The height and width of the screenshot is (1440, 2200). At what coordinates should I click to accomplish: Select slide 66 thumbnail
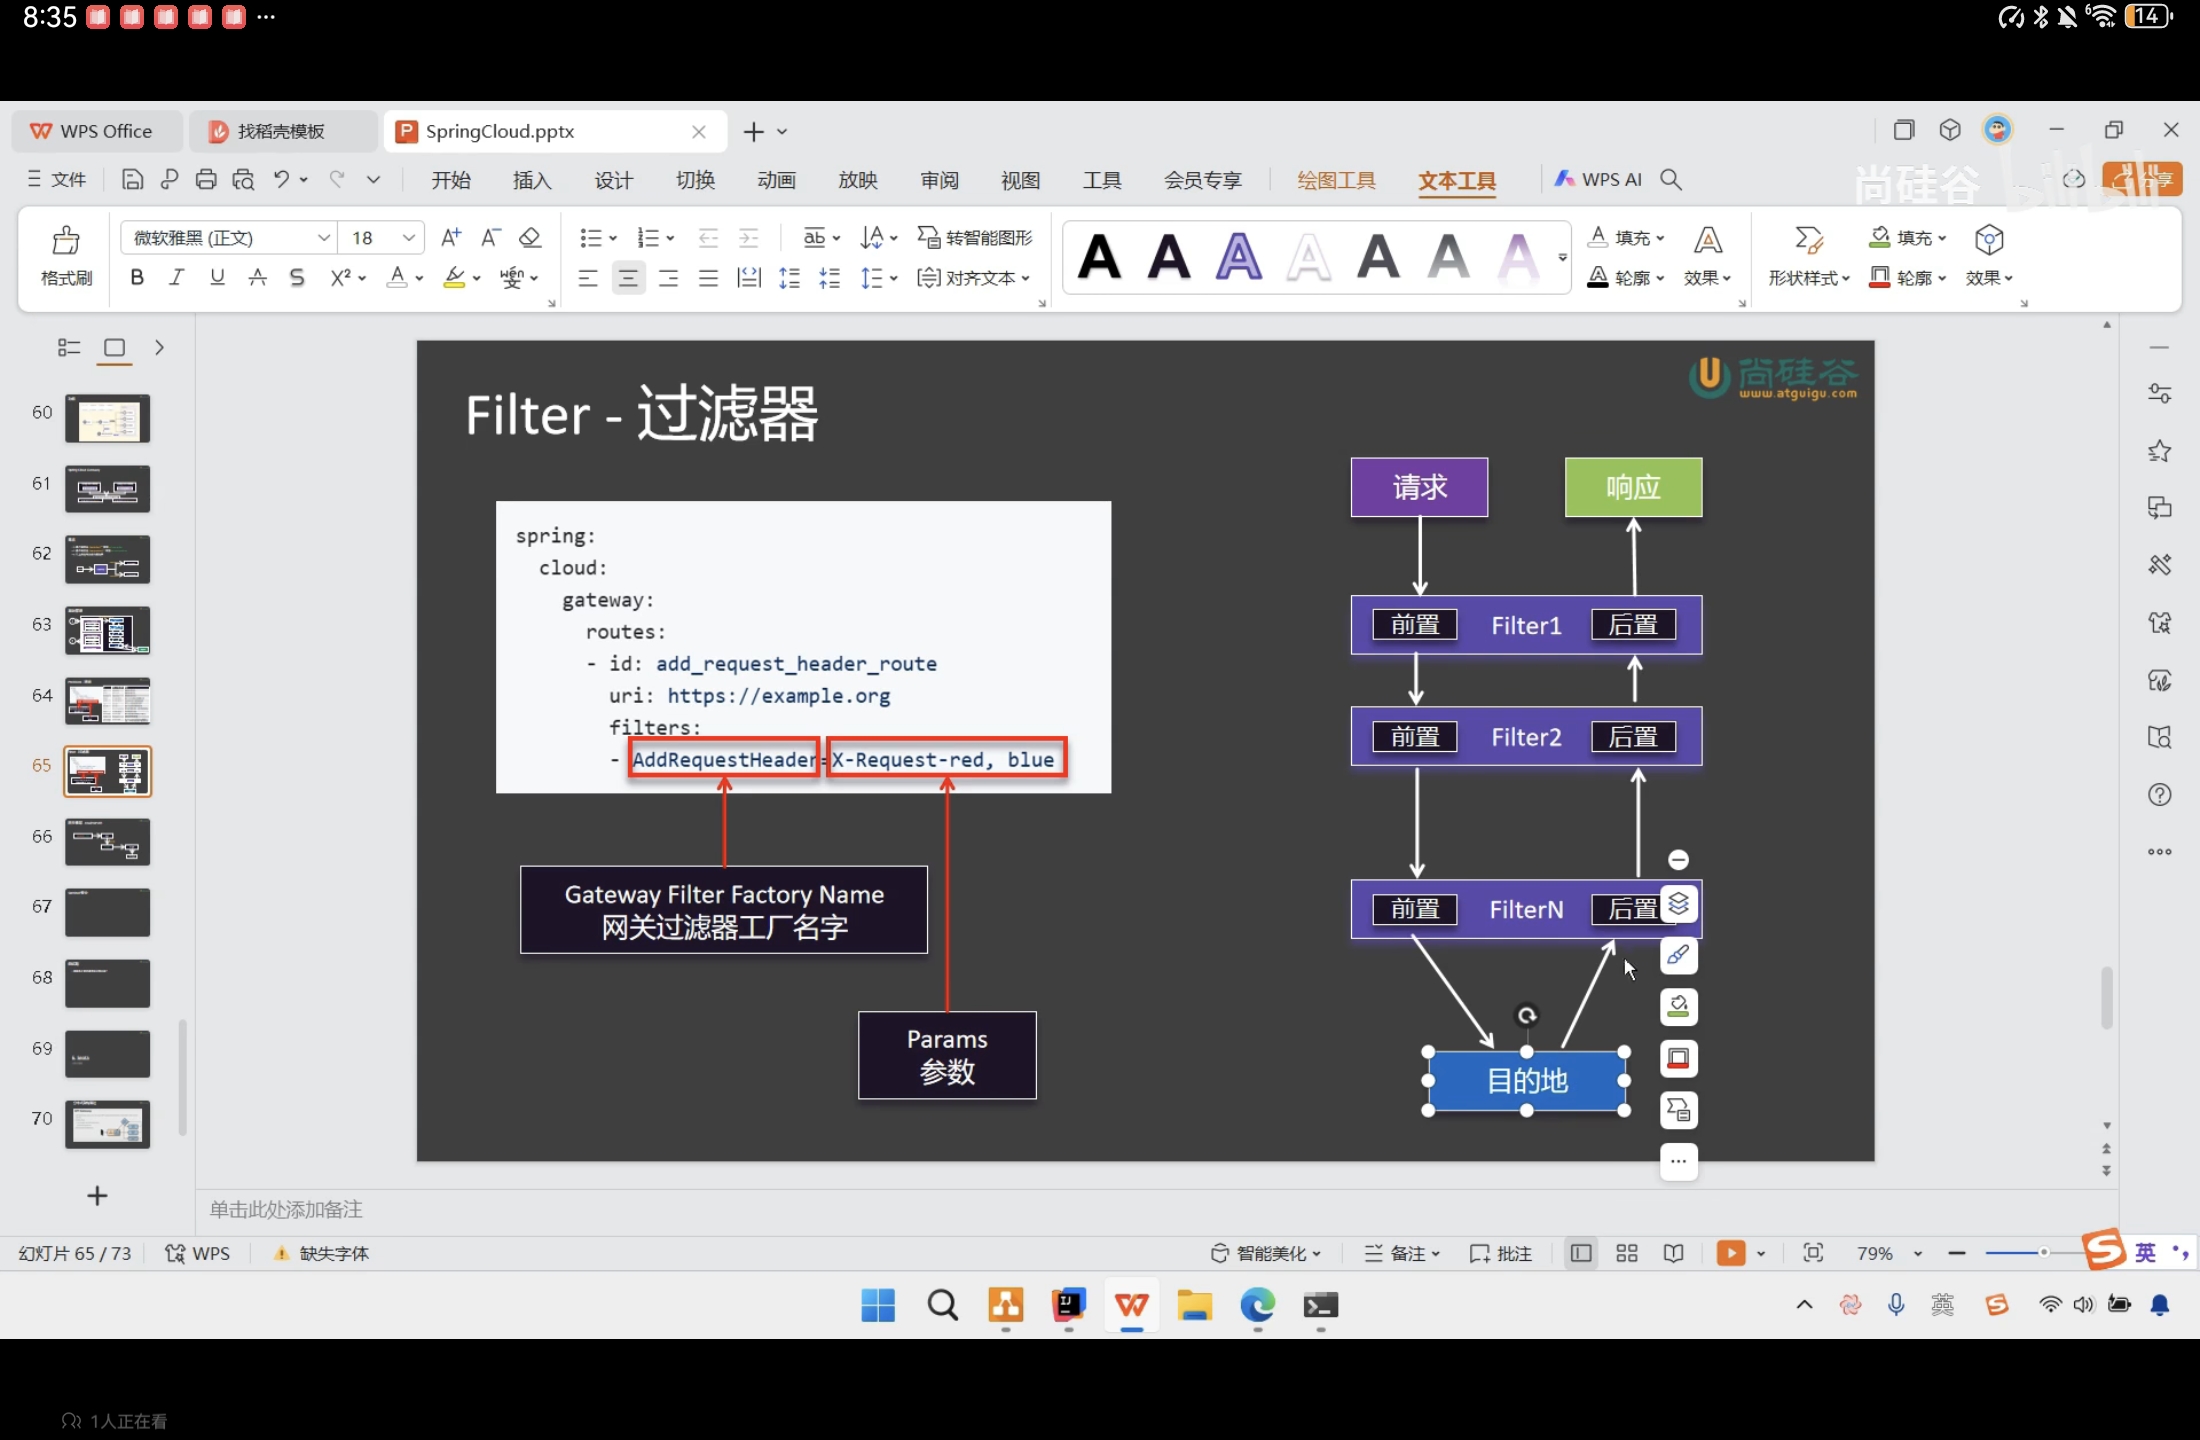[107, 841]
